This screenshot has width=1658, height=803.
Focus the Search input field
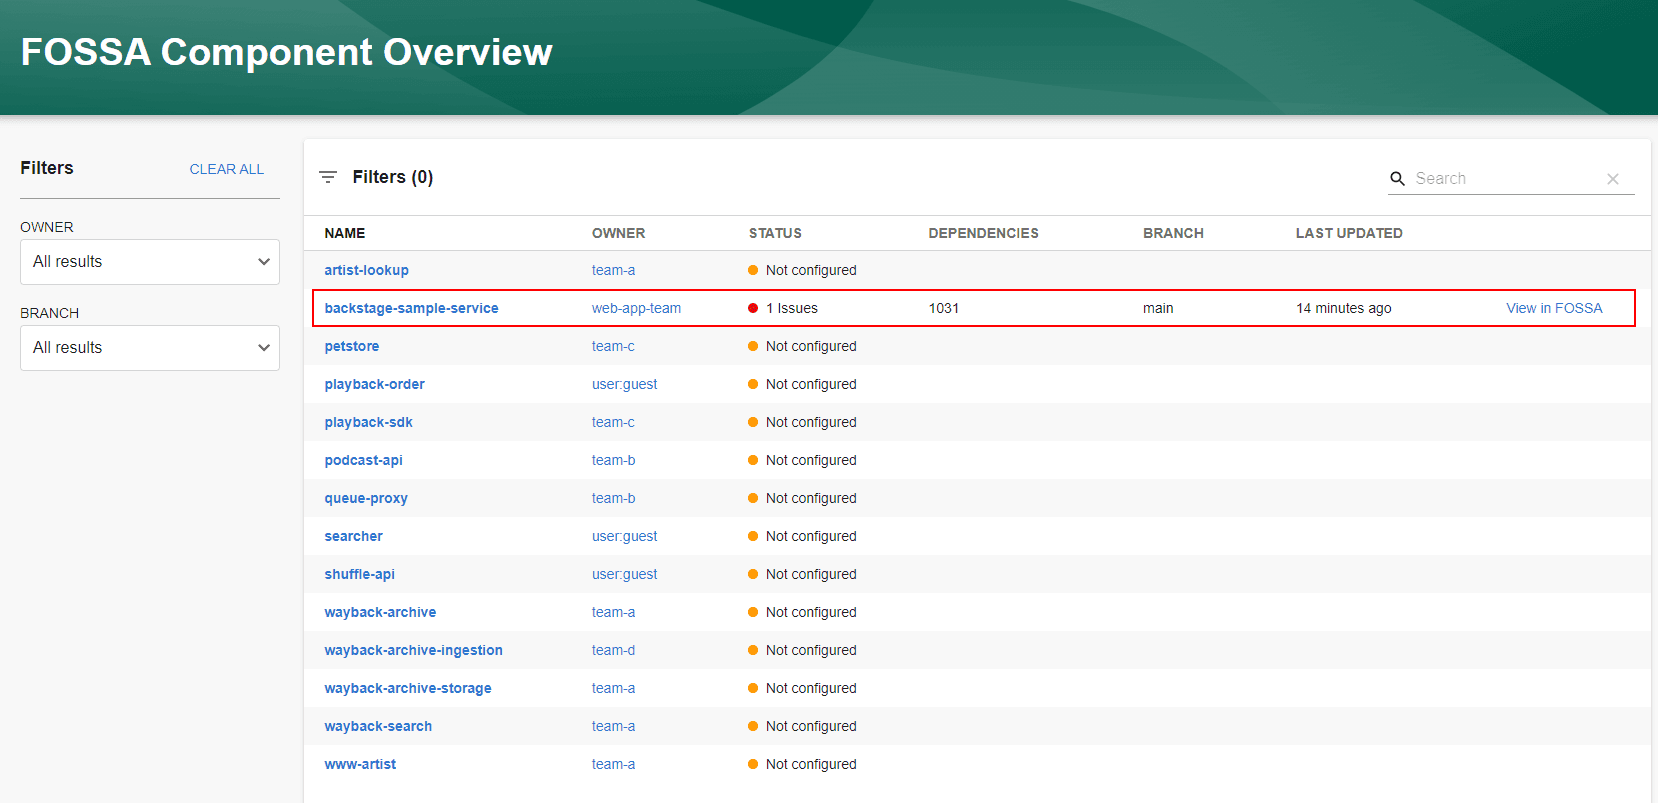[x=1505, y=178]
